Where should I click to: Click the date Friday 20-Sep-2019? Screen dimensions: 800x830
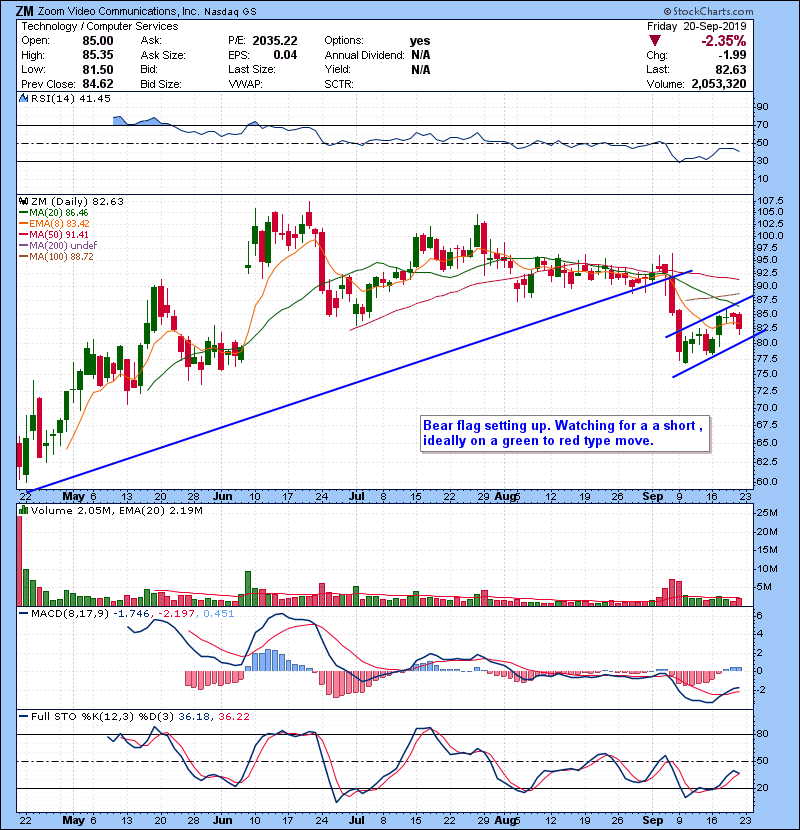click(x=696, y=26)
